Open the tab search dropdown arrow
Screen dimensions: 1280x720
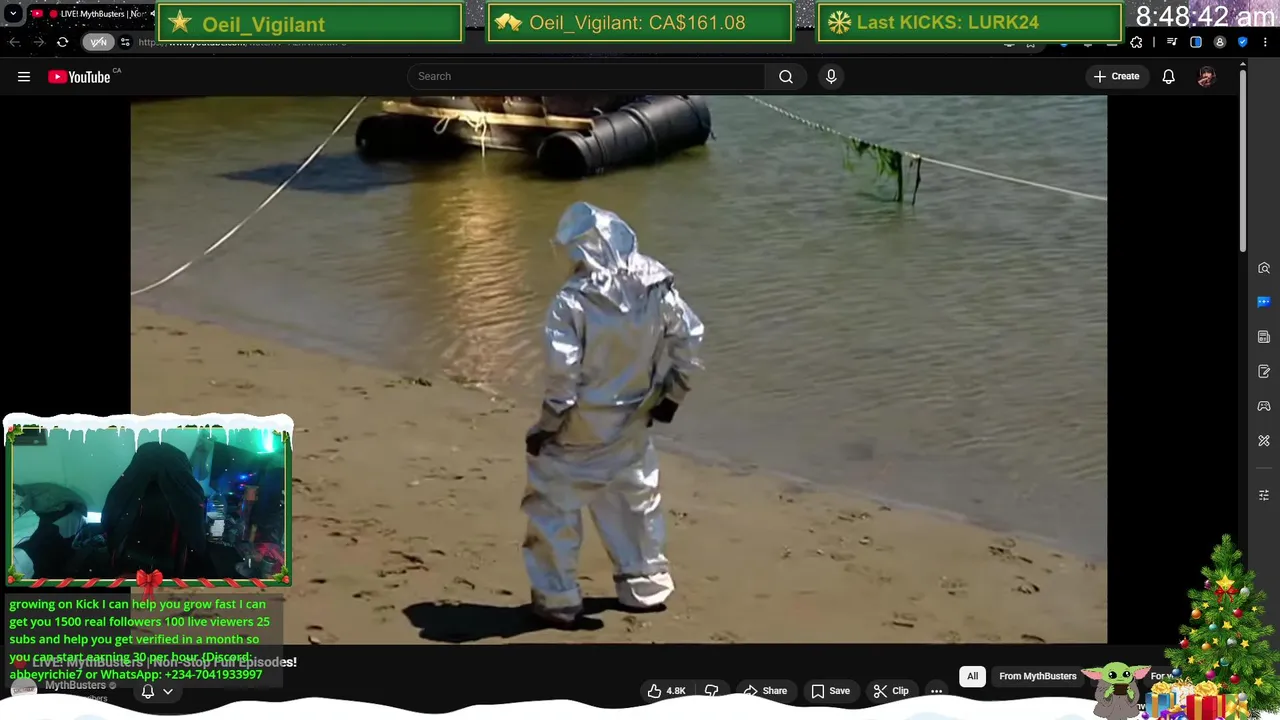13,14
